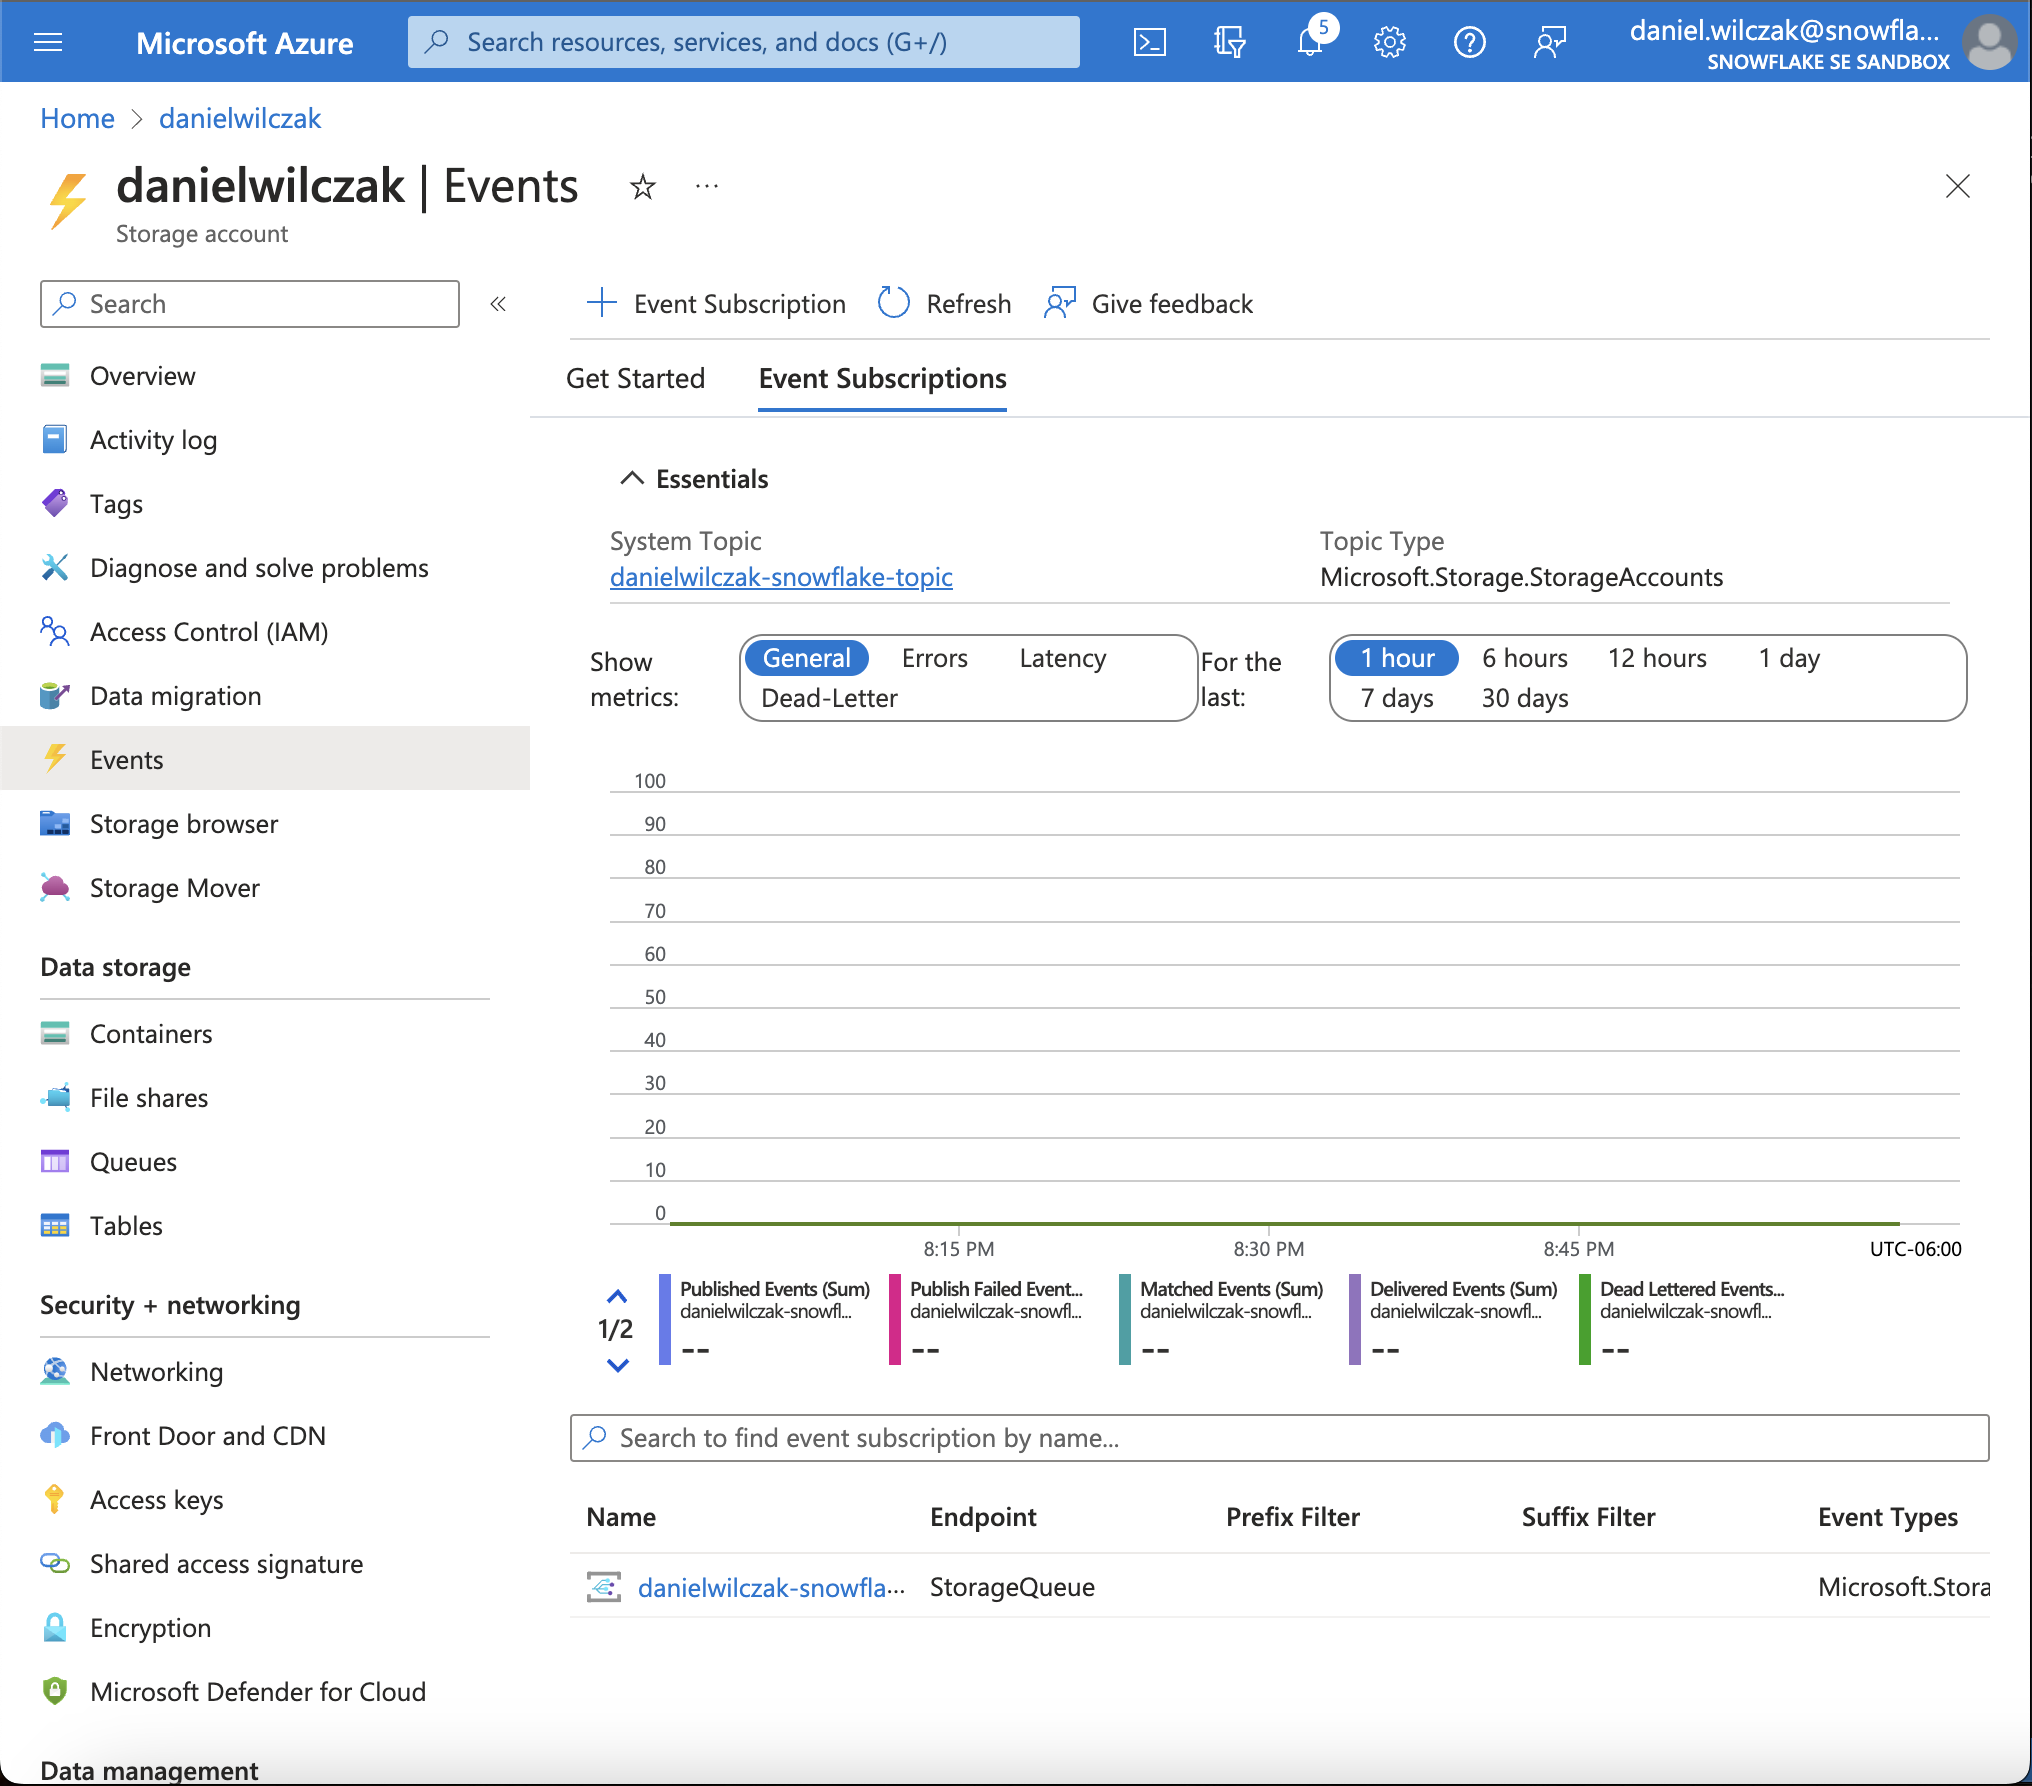Click the Storage browser icon

tap(55, 823)
